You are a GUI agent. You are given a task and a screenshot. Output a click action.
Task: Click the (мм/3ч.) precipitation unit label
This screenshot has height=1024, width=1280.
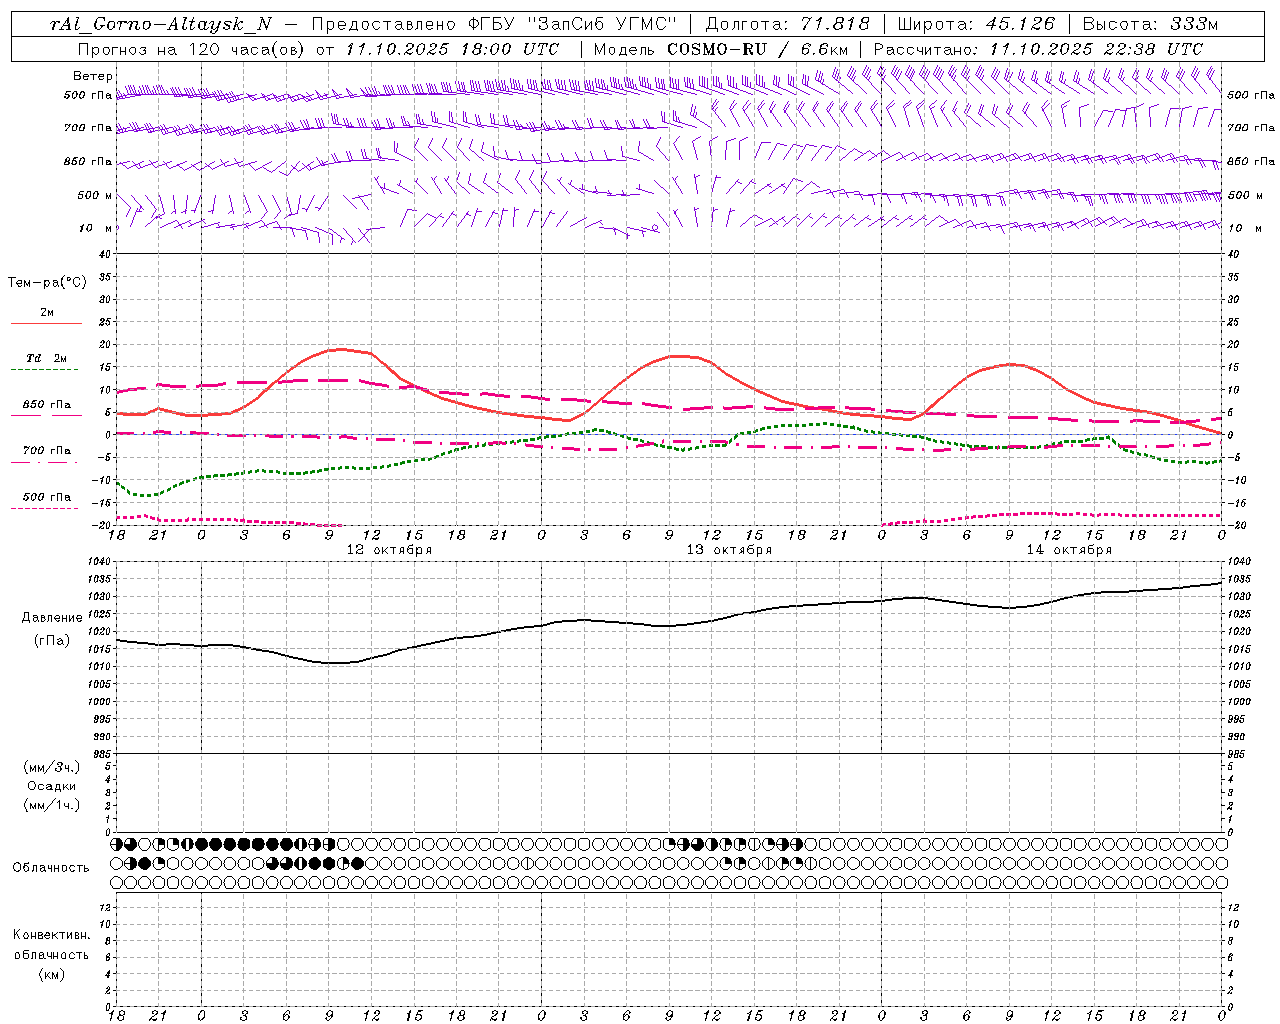[52, 767]
